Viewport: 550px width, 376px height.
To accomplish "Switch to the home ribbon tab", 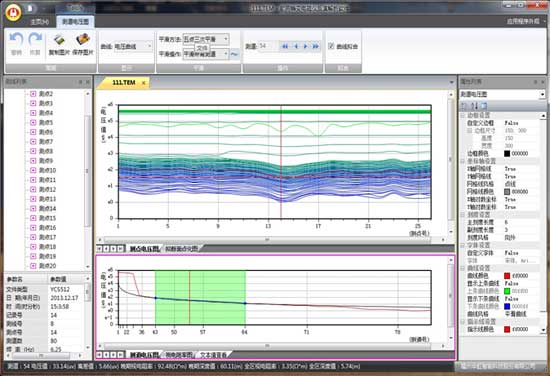I will pos(39,22).
